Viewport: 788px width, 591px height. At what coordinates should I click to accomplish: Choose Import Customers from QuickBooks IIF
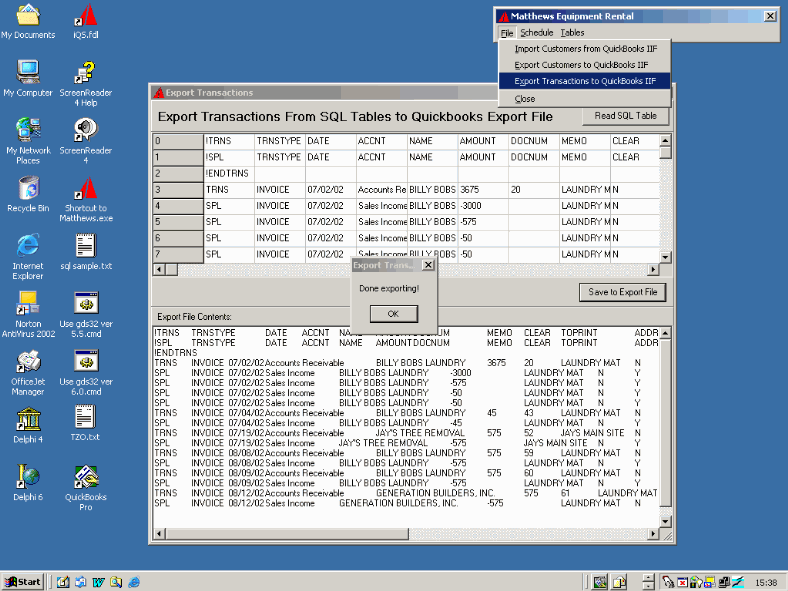coord(585,49)
